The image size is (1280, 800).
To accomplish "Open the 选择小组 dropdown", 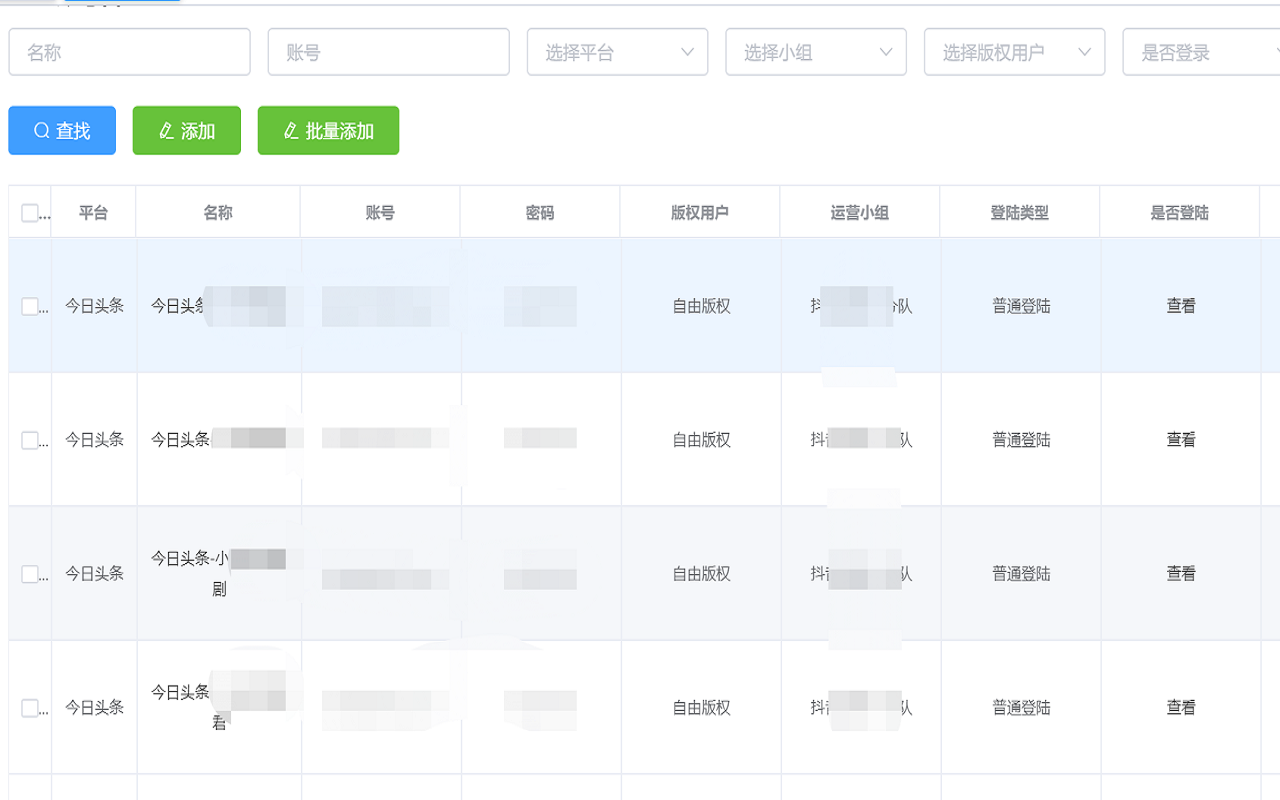I will (x=816, y=52).
